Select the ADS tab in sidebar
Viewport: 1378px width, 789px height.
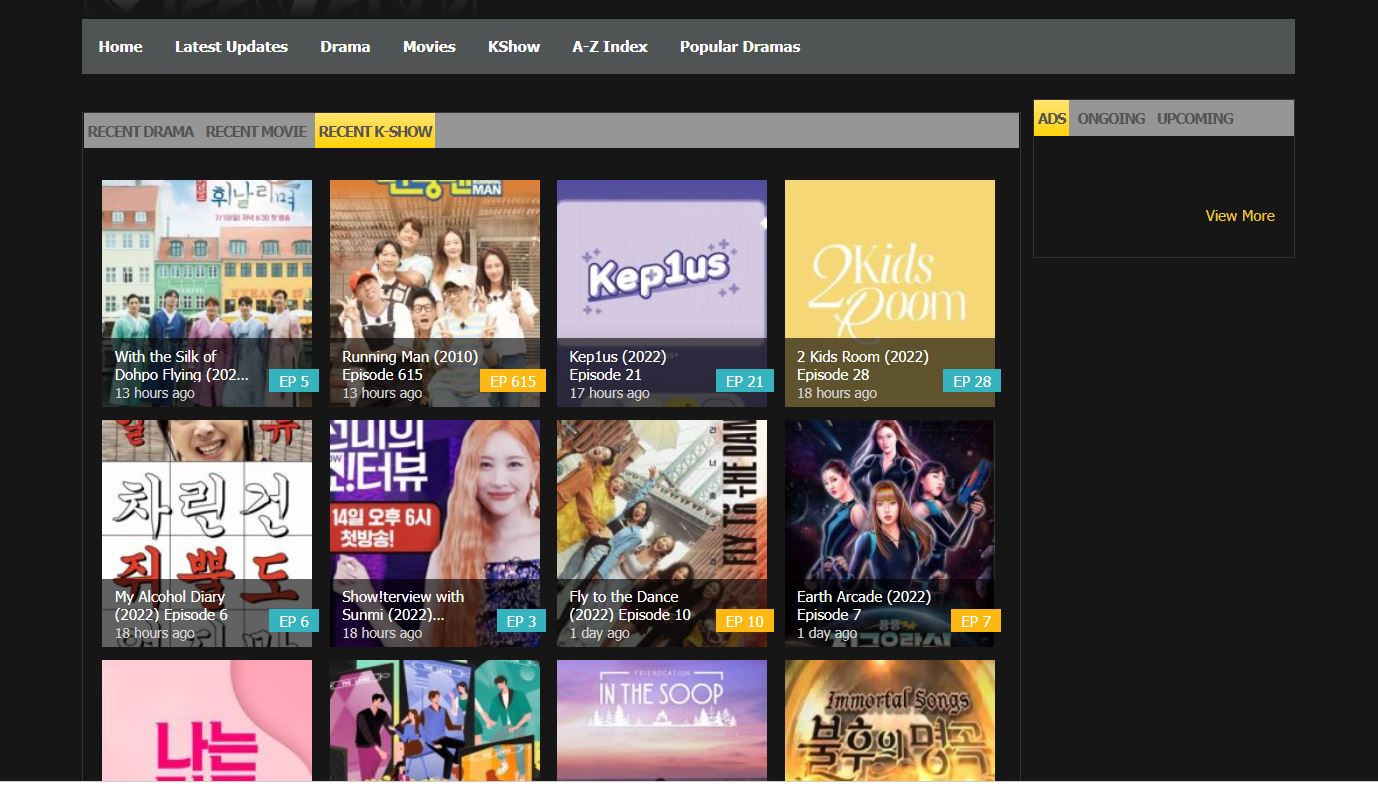tap(1052, 118)
